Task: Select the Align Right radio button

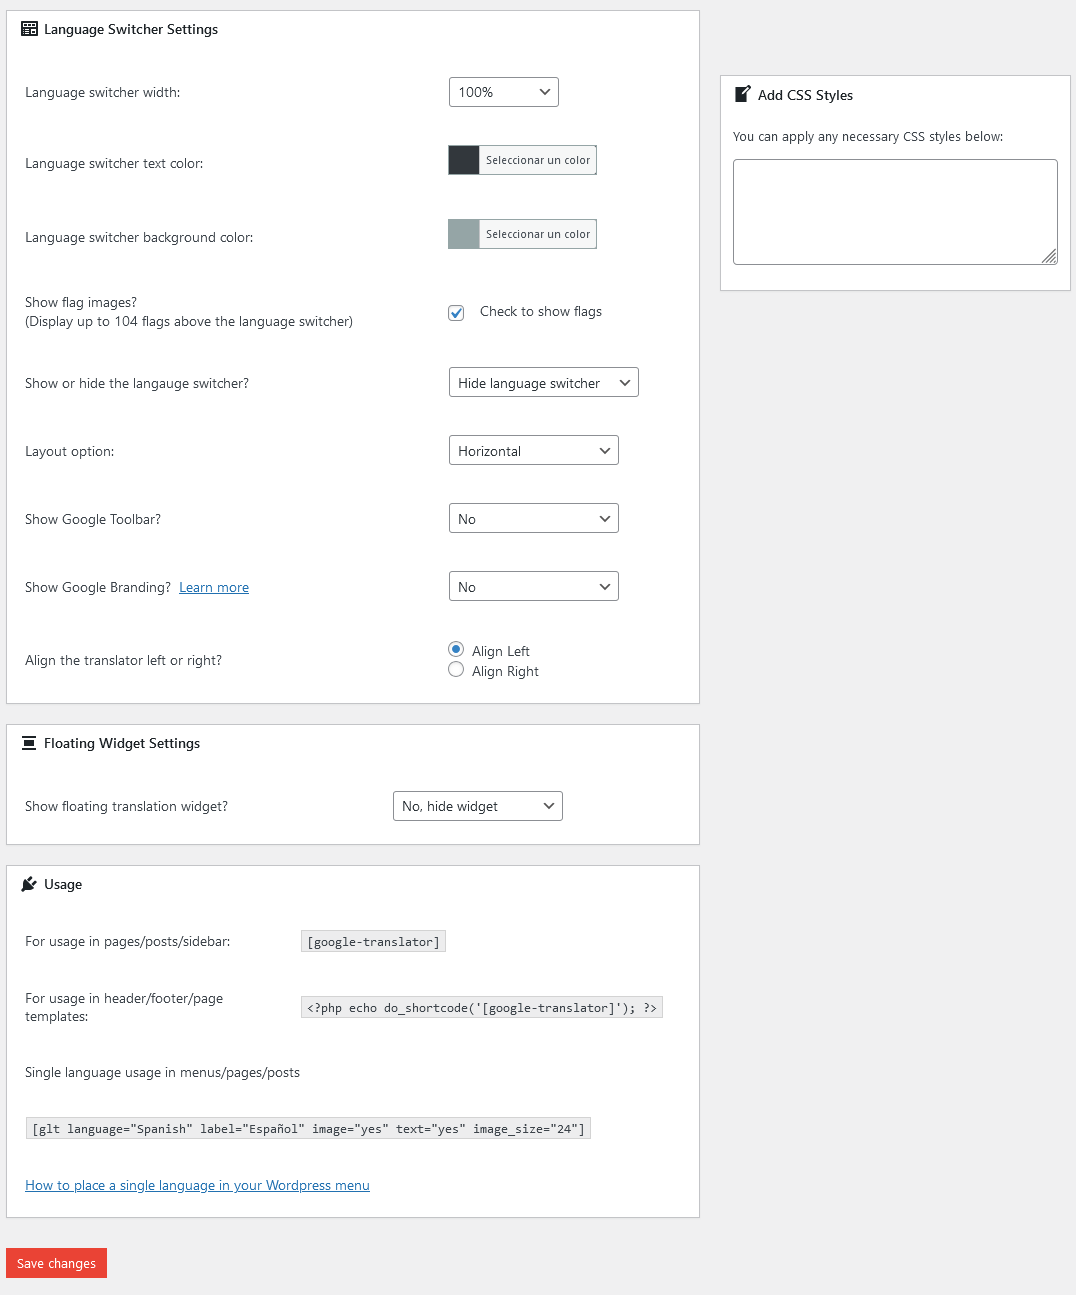Action: (x=456, y=669)
